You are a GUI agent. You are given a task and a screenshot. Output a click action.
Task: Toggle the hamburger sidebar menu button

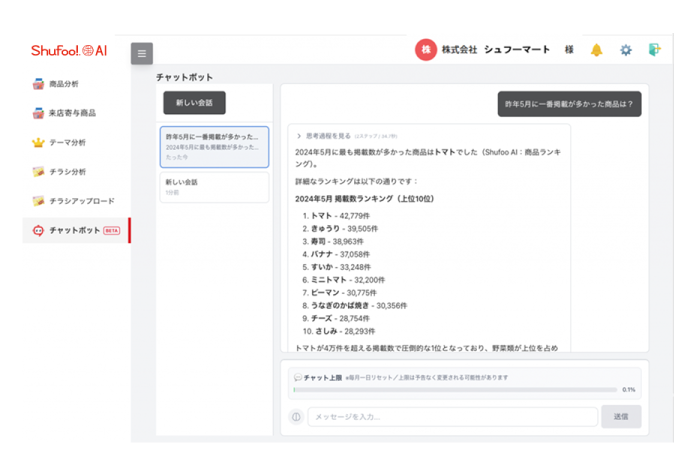point(142,54)
